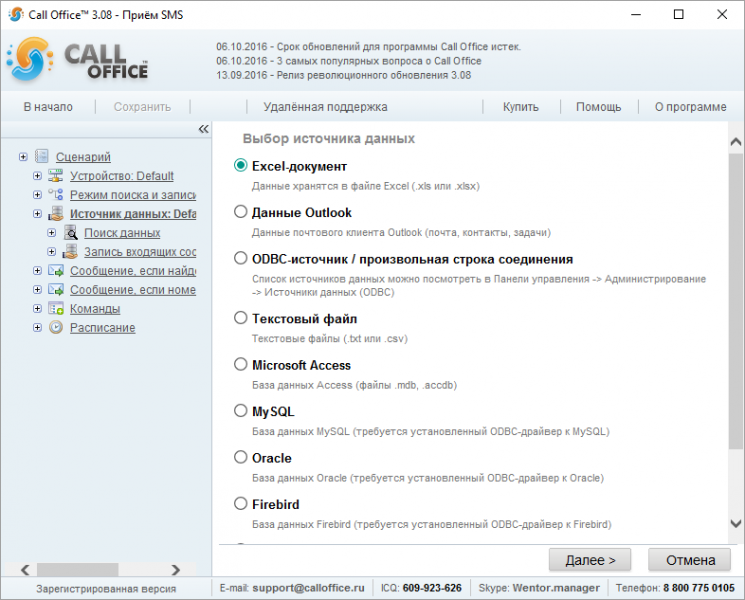Click the Запись входящих сообщений icon
Viewport: 745px width, 600px height.
coord(70,251)
